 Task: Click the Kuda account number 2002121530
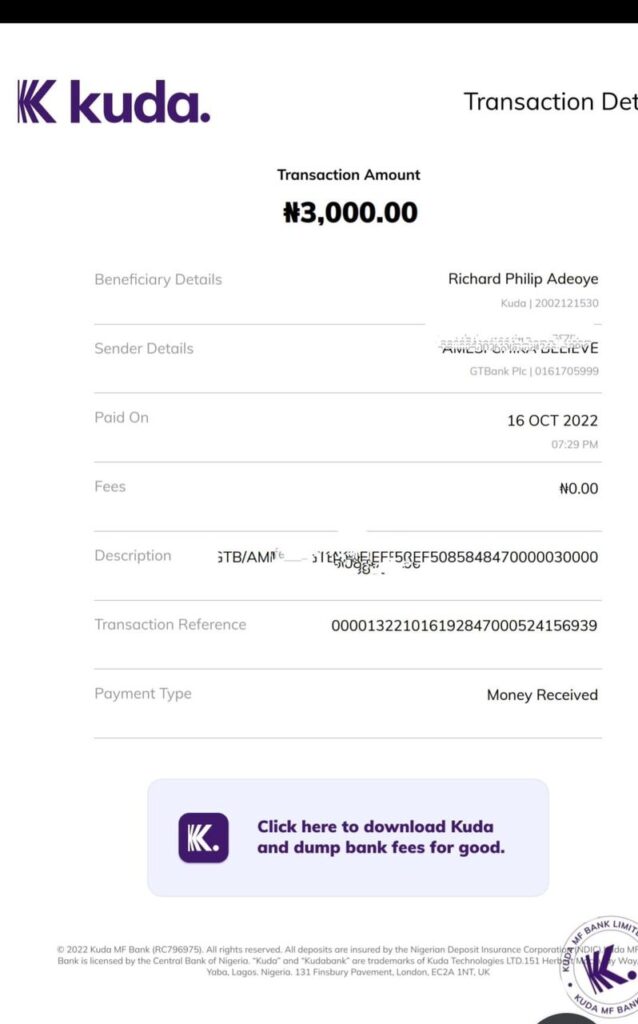566,303
